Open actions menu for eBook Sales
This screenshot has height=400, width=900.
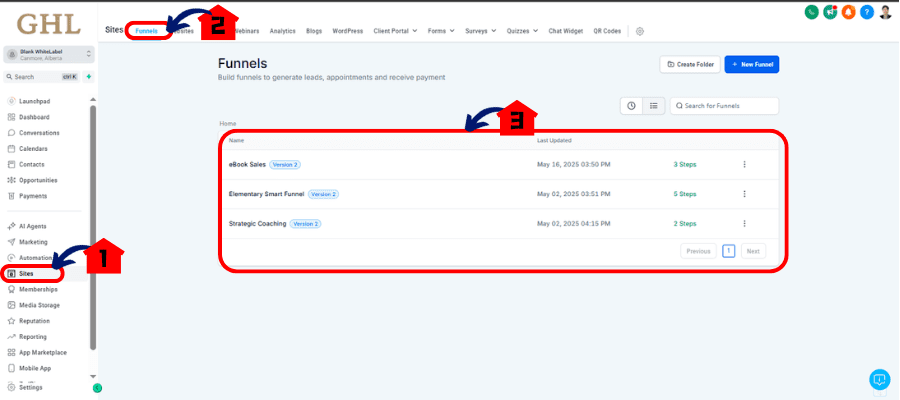(744, 164)
